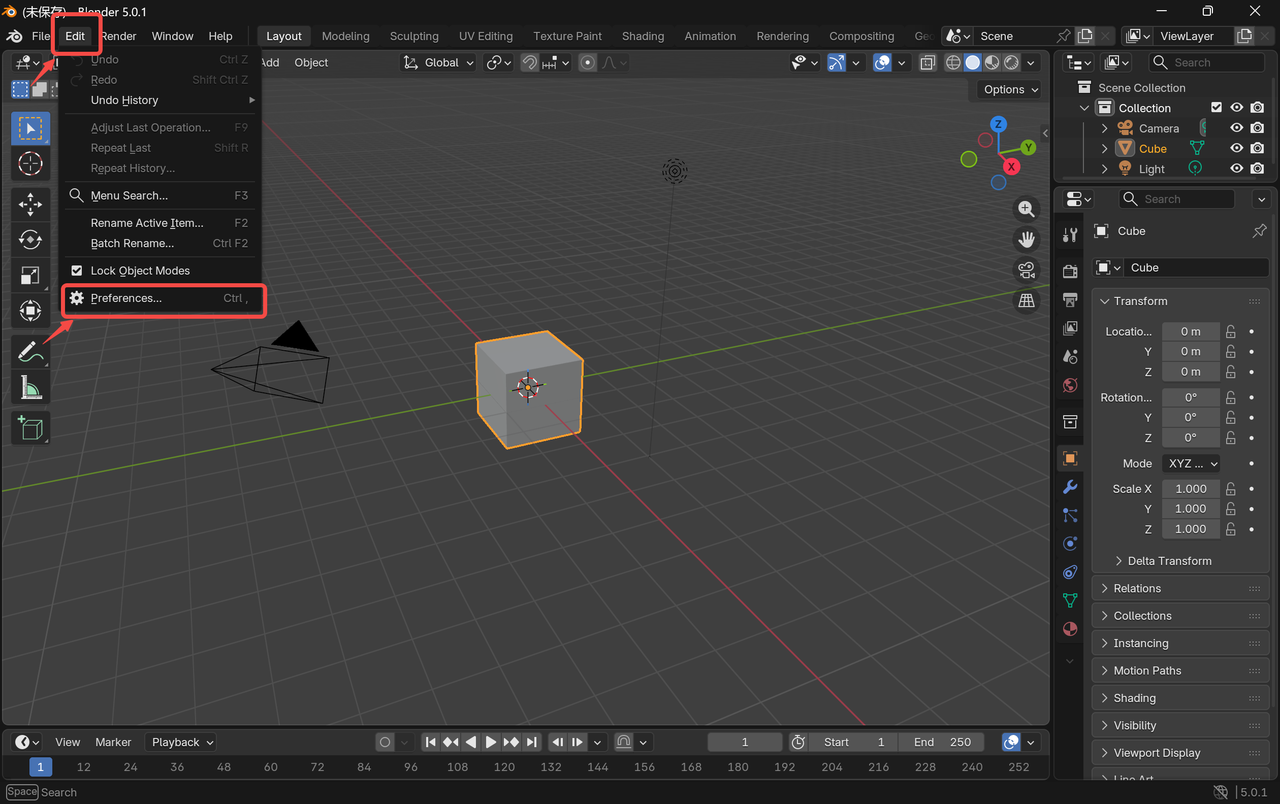
Task: Expand the Relations panel
Action: point(1137,589)
